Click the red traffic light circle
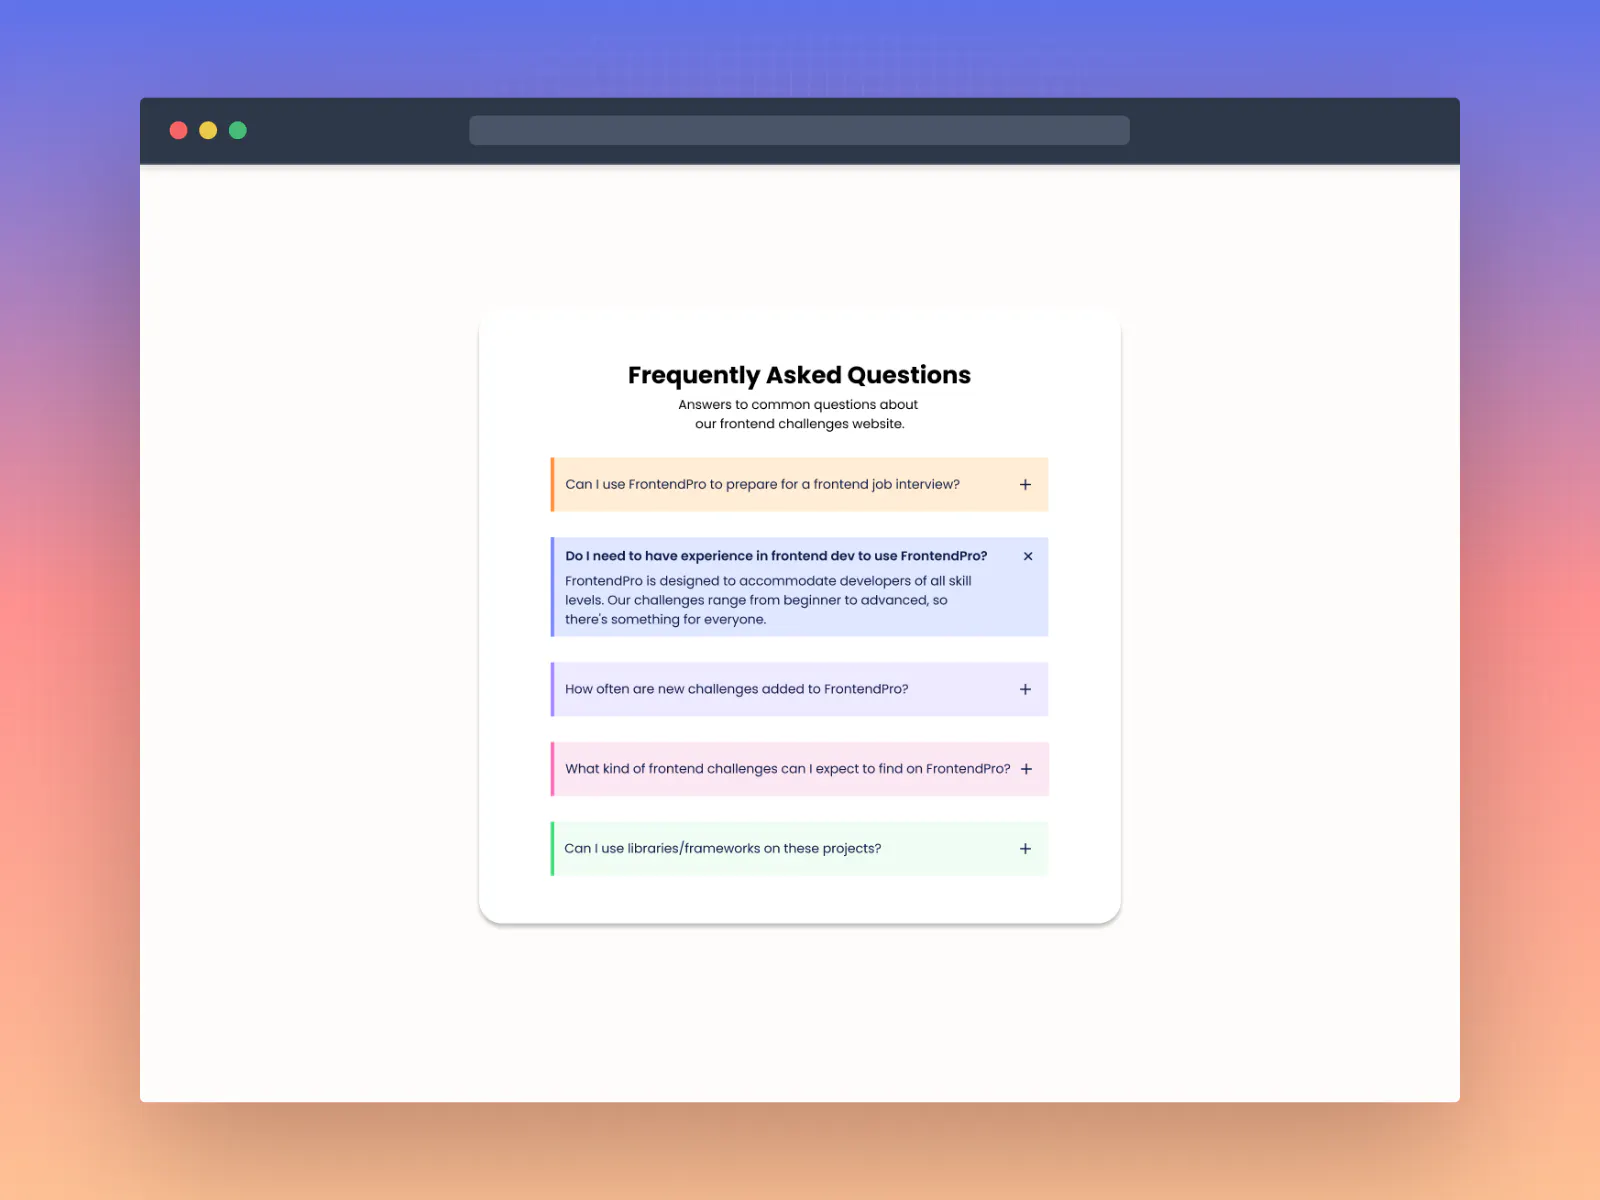The height and width of the screenshot is (1200, 1600). 179,130
